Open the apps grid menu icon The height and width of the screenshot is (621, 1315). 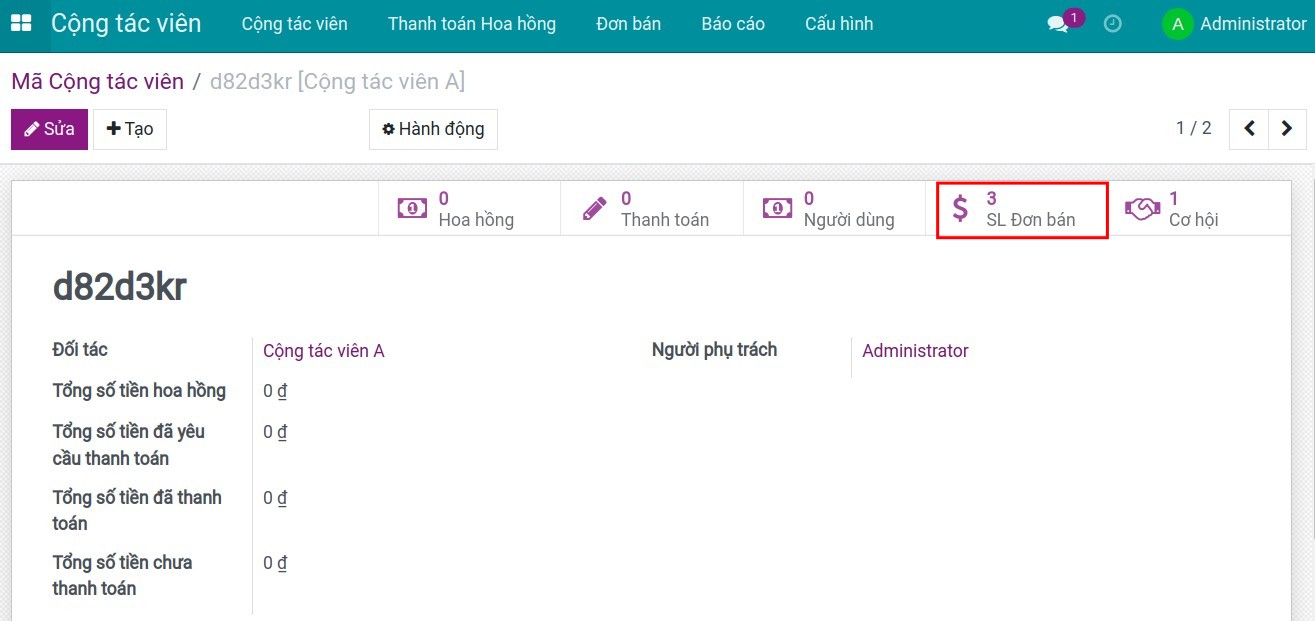(x=20, y=21)
